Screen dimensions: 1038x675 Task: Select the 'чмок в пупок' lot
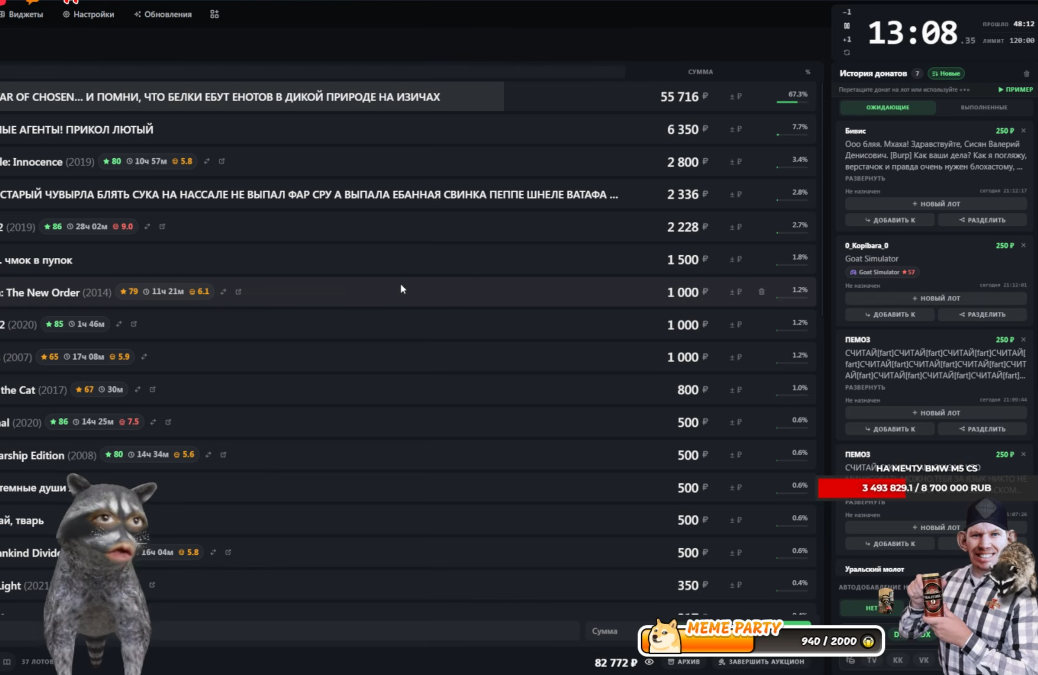pyautogui.click(x=408, y=259)
